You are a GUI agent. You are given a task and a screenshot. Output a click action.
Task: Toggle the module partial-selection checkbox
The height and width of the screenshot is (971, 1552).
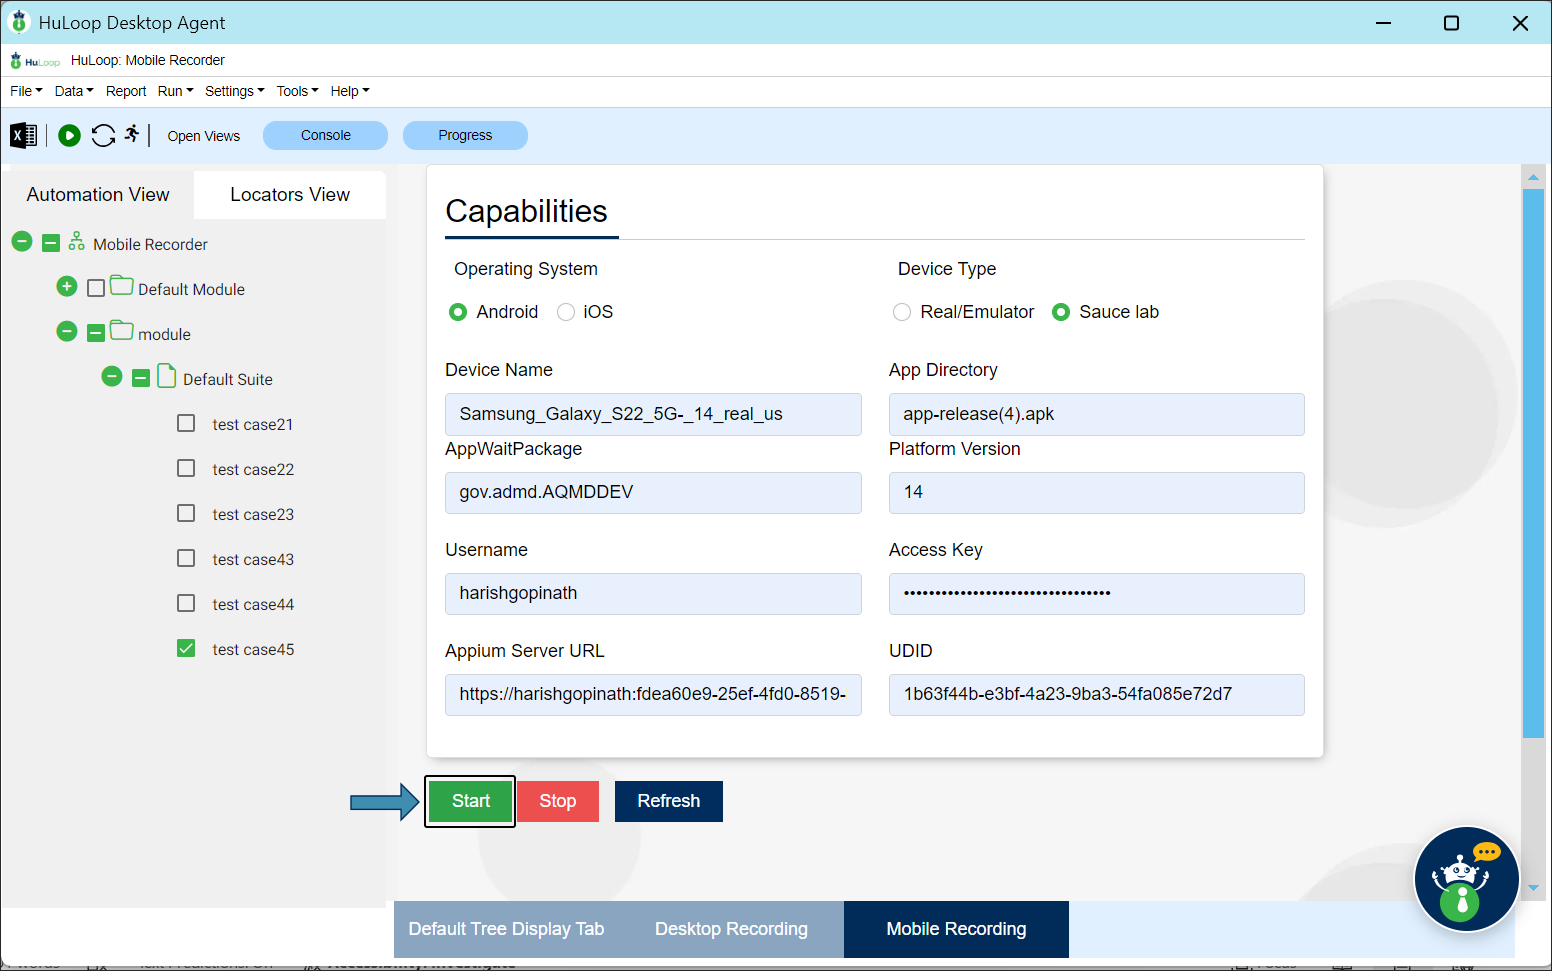point(96,333)
